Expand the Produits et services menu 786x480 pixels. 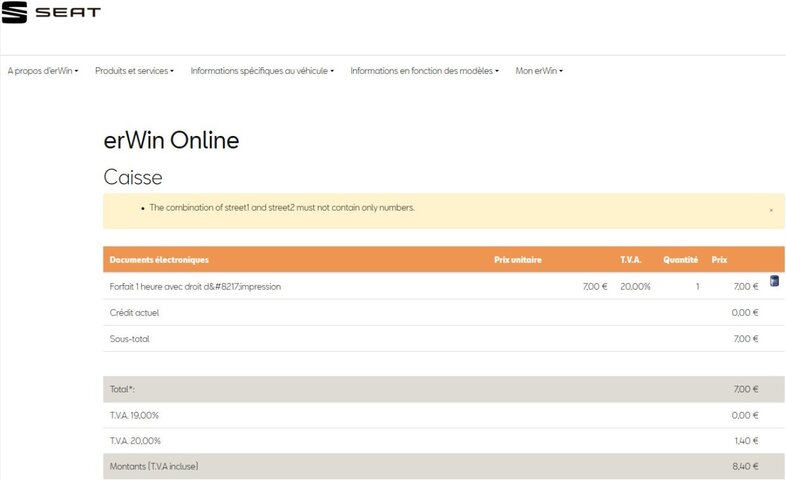[x=134, y=71]
